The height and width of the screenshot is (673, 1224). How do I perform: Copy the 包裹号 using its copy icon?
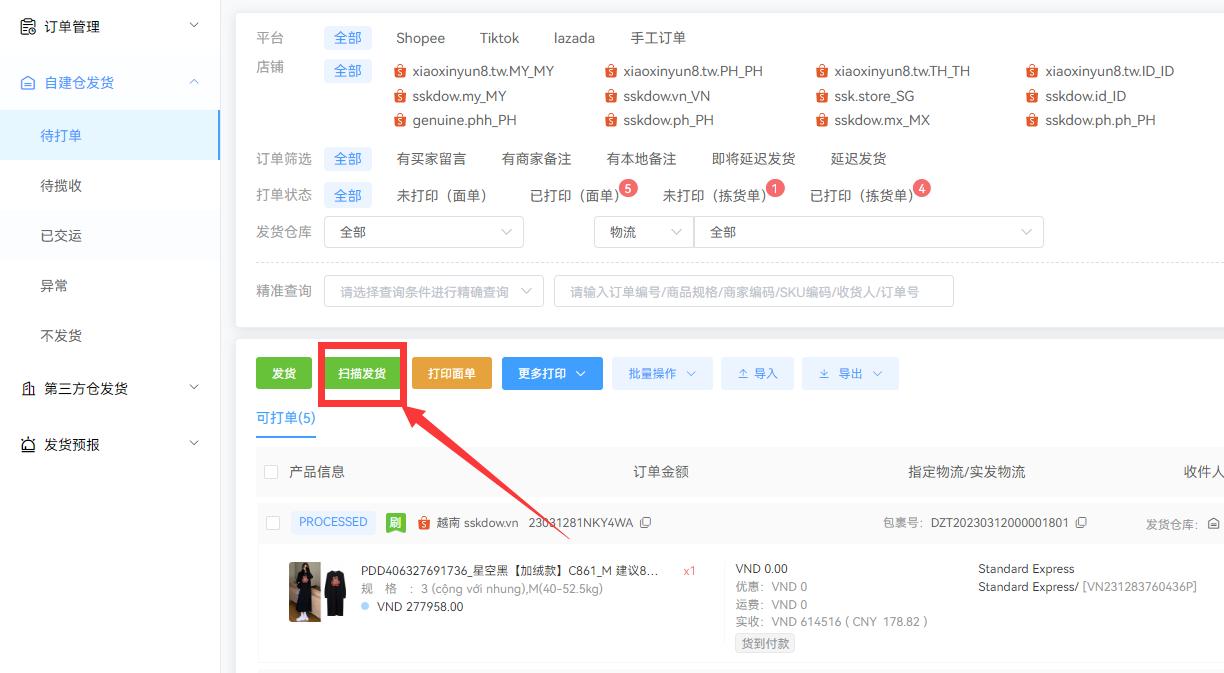[1081, 521]
